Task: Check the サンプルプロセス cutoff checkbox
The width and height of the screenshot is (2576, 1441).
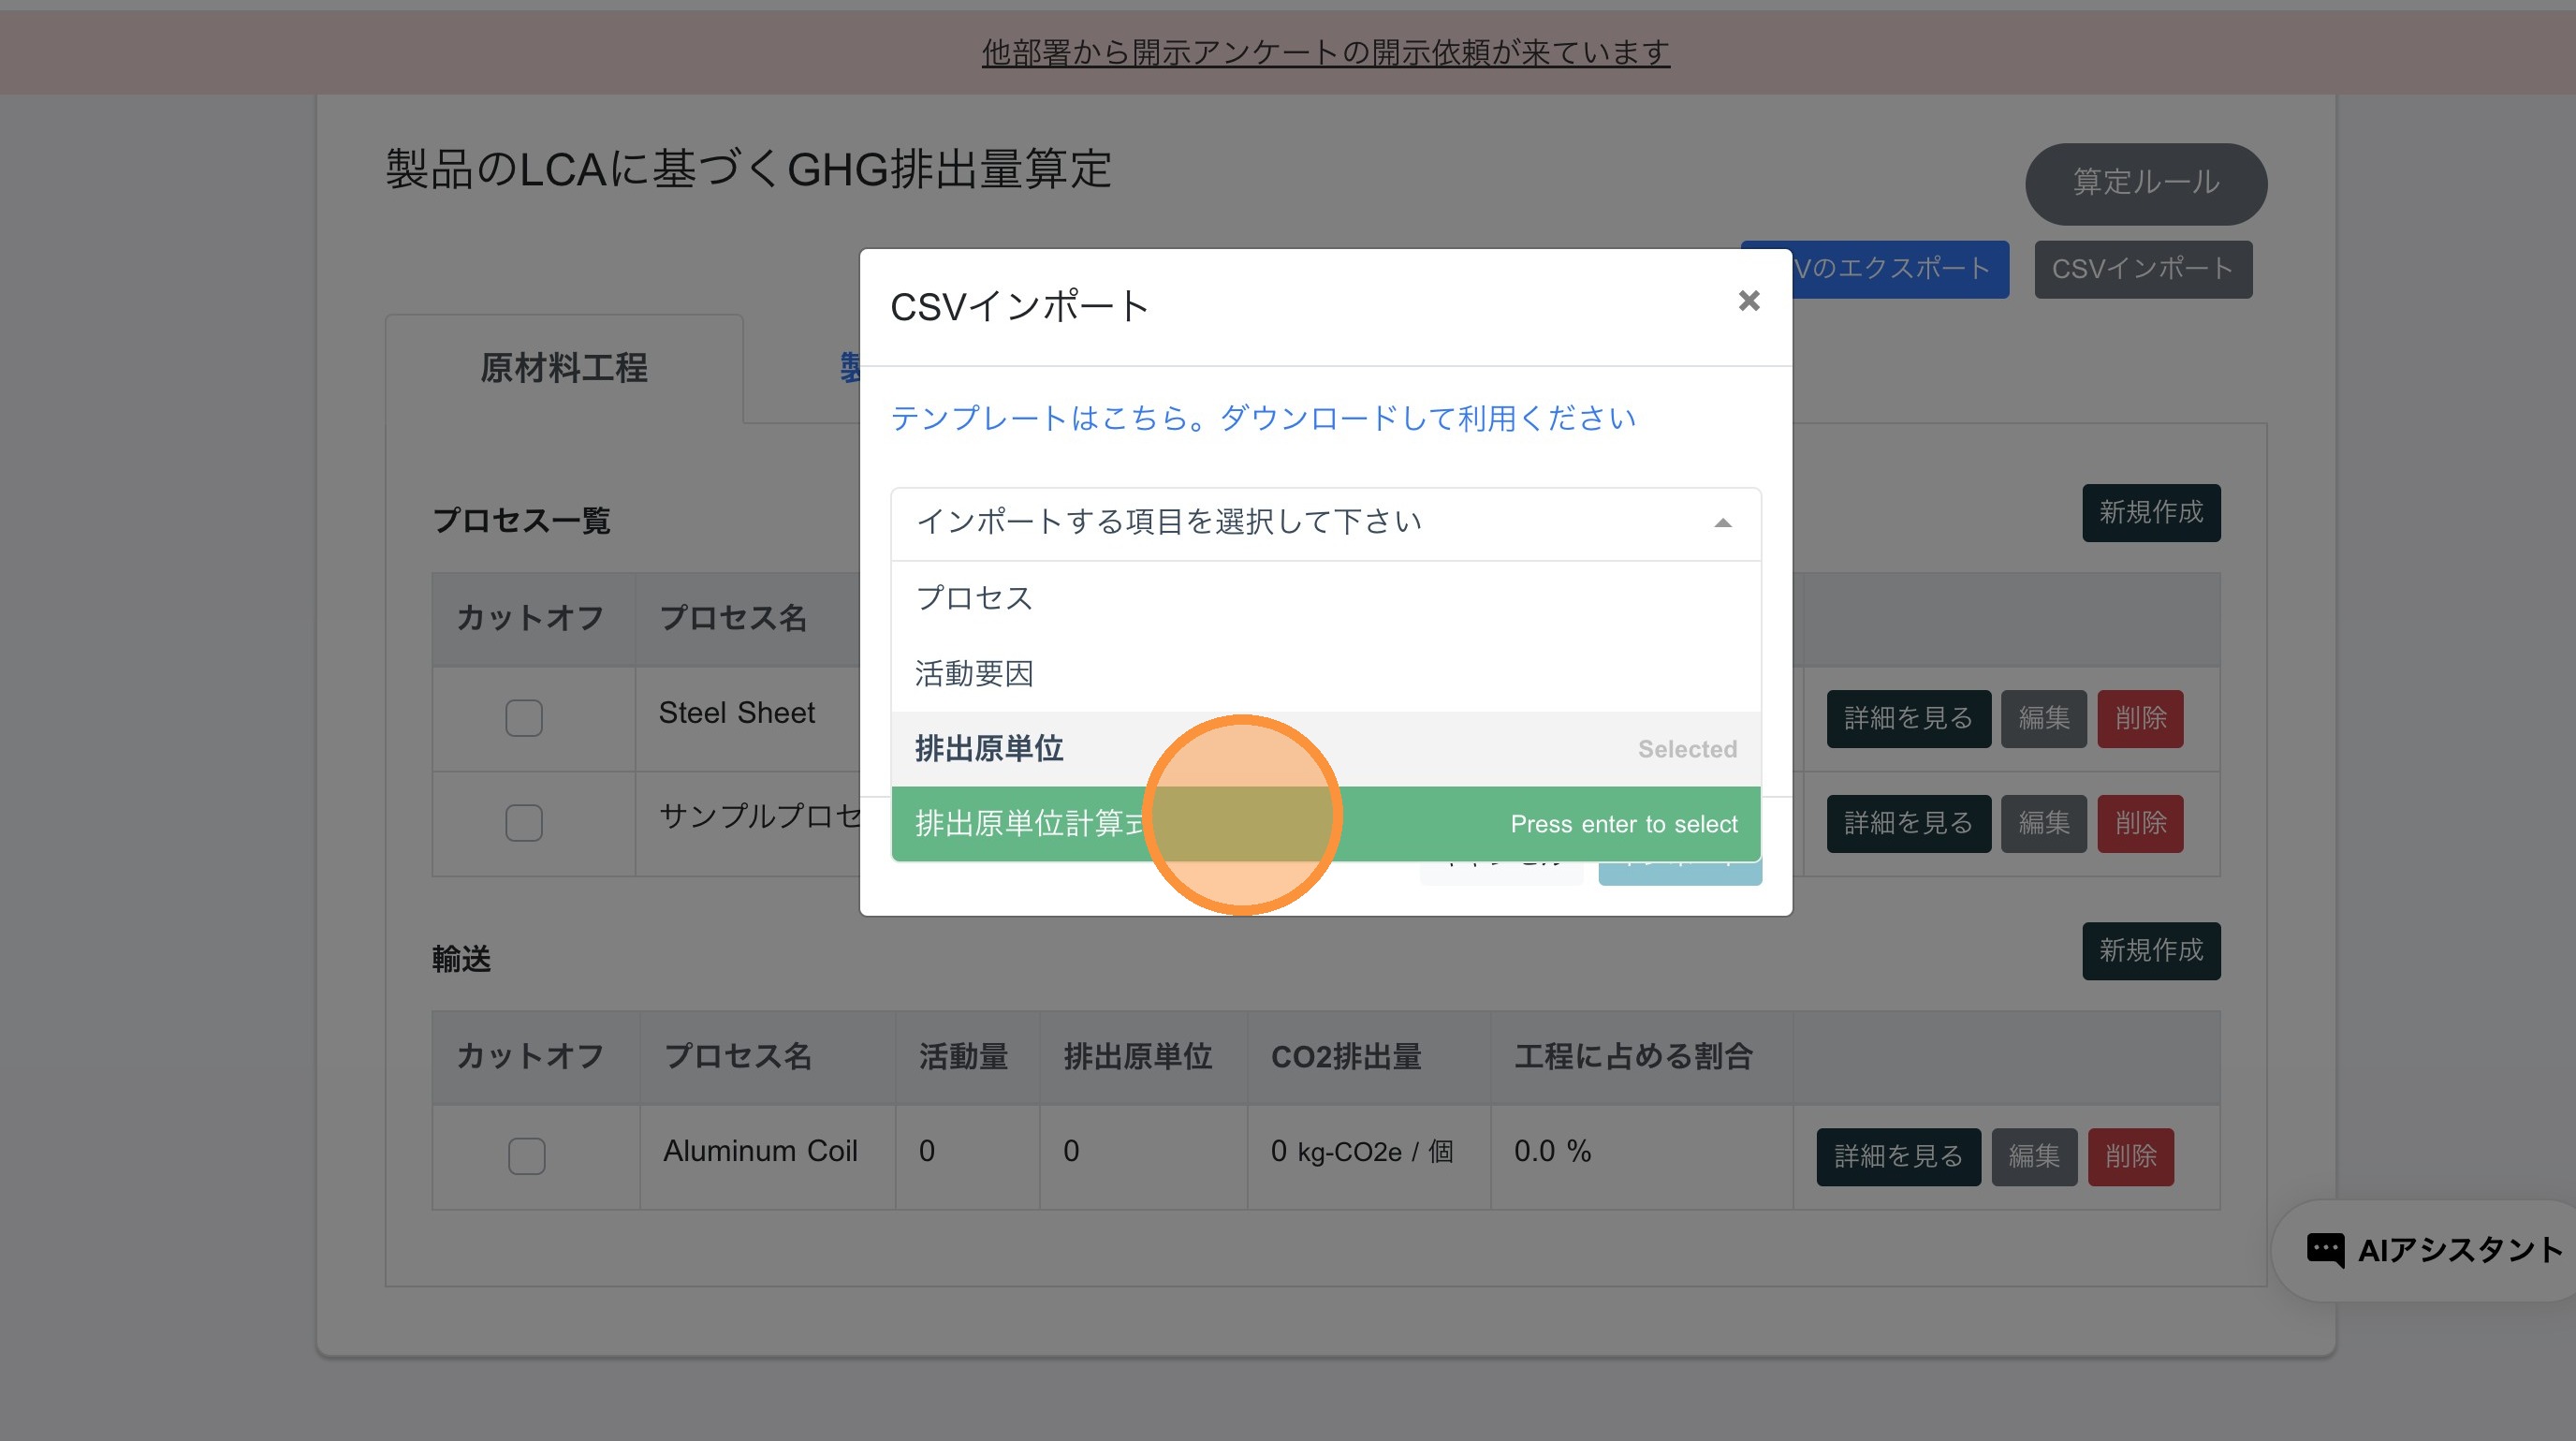Action: 523,823
